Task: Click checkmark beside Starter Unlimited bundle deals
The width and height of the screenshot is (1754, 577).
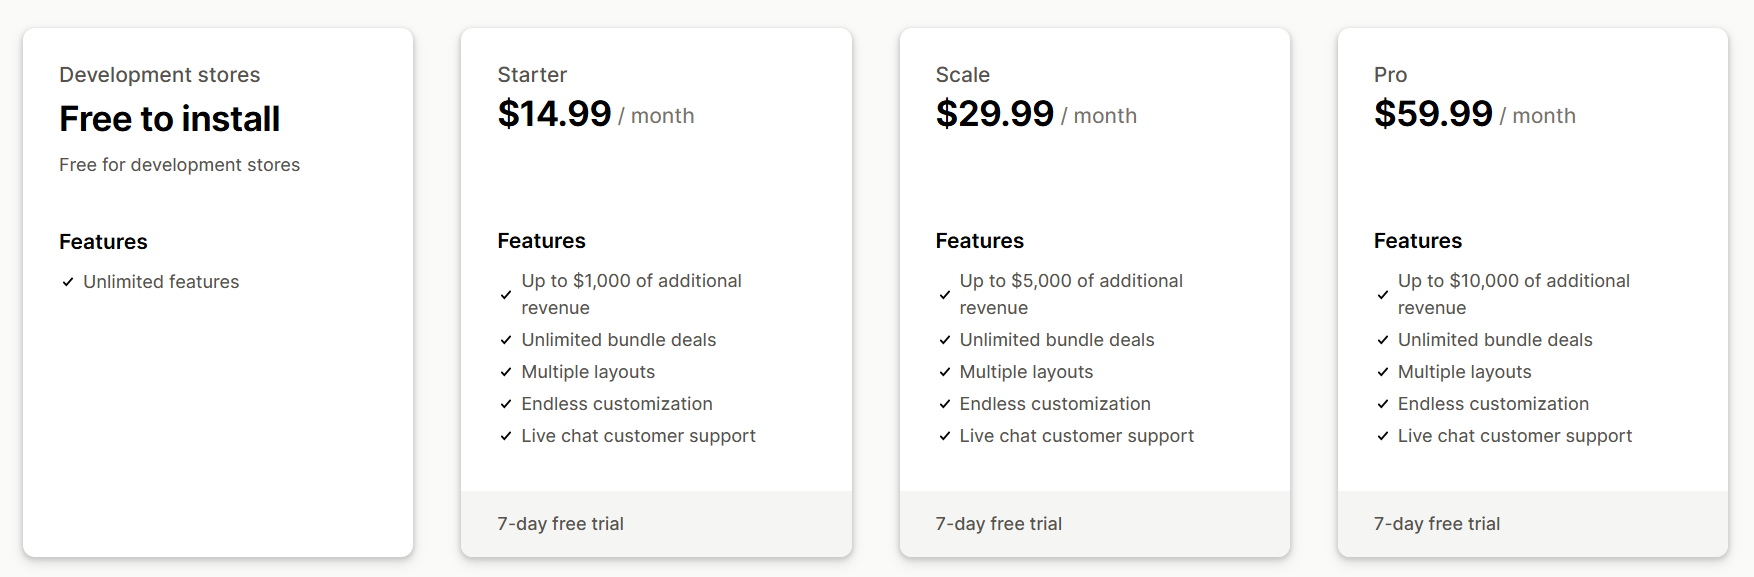Action: click(x=506, y=340)
